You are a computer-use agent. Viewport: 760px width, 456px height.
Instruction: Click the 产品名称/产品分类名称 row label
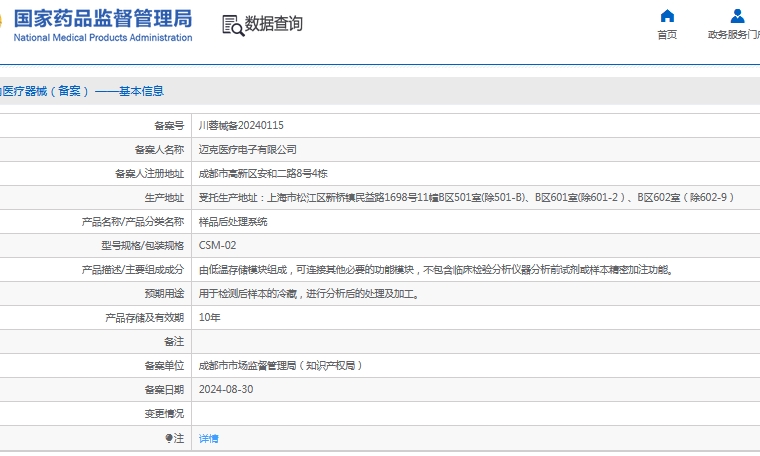[x=133, y=221]
